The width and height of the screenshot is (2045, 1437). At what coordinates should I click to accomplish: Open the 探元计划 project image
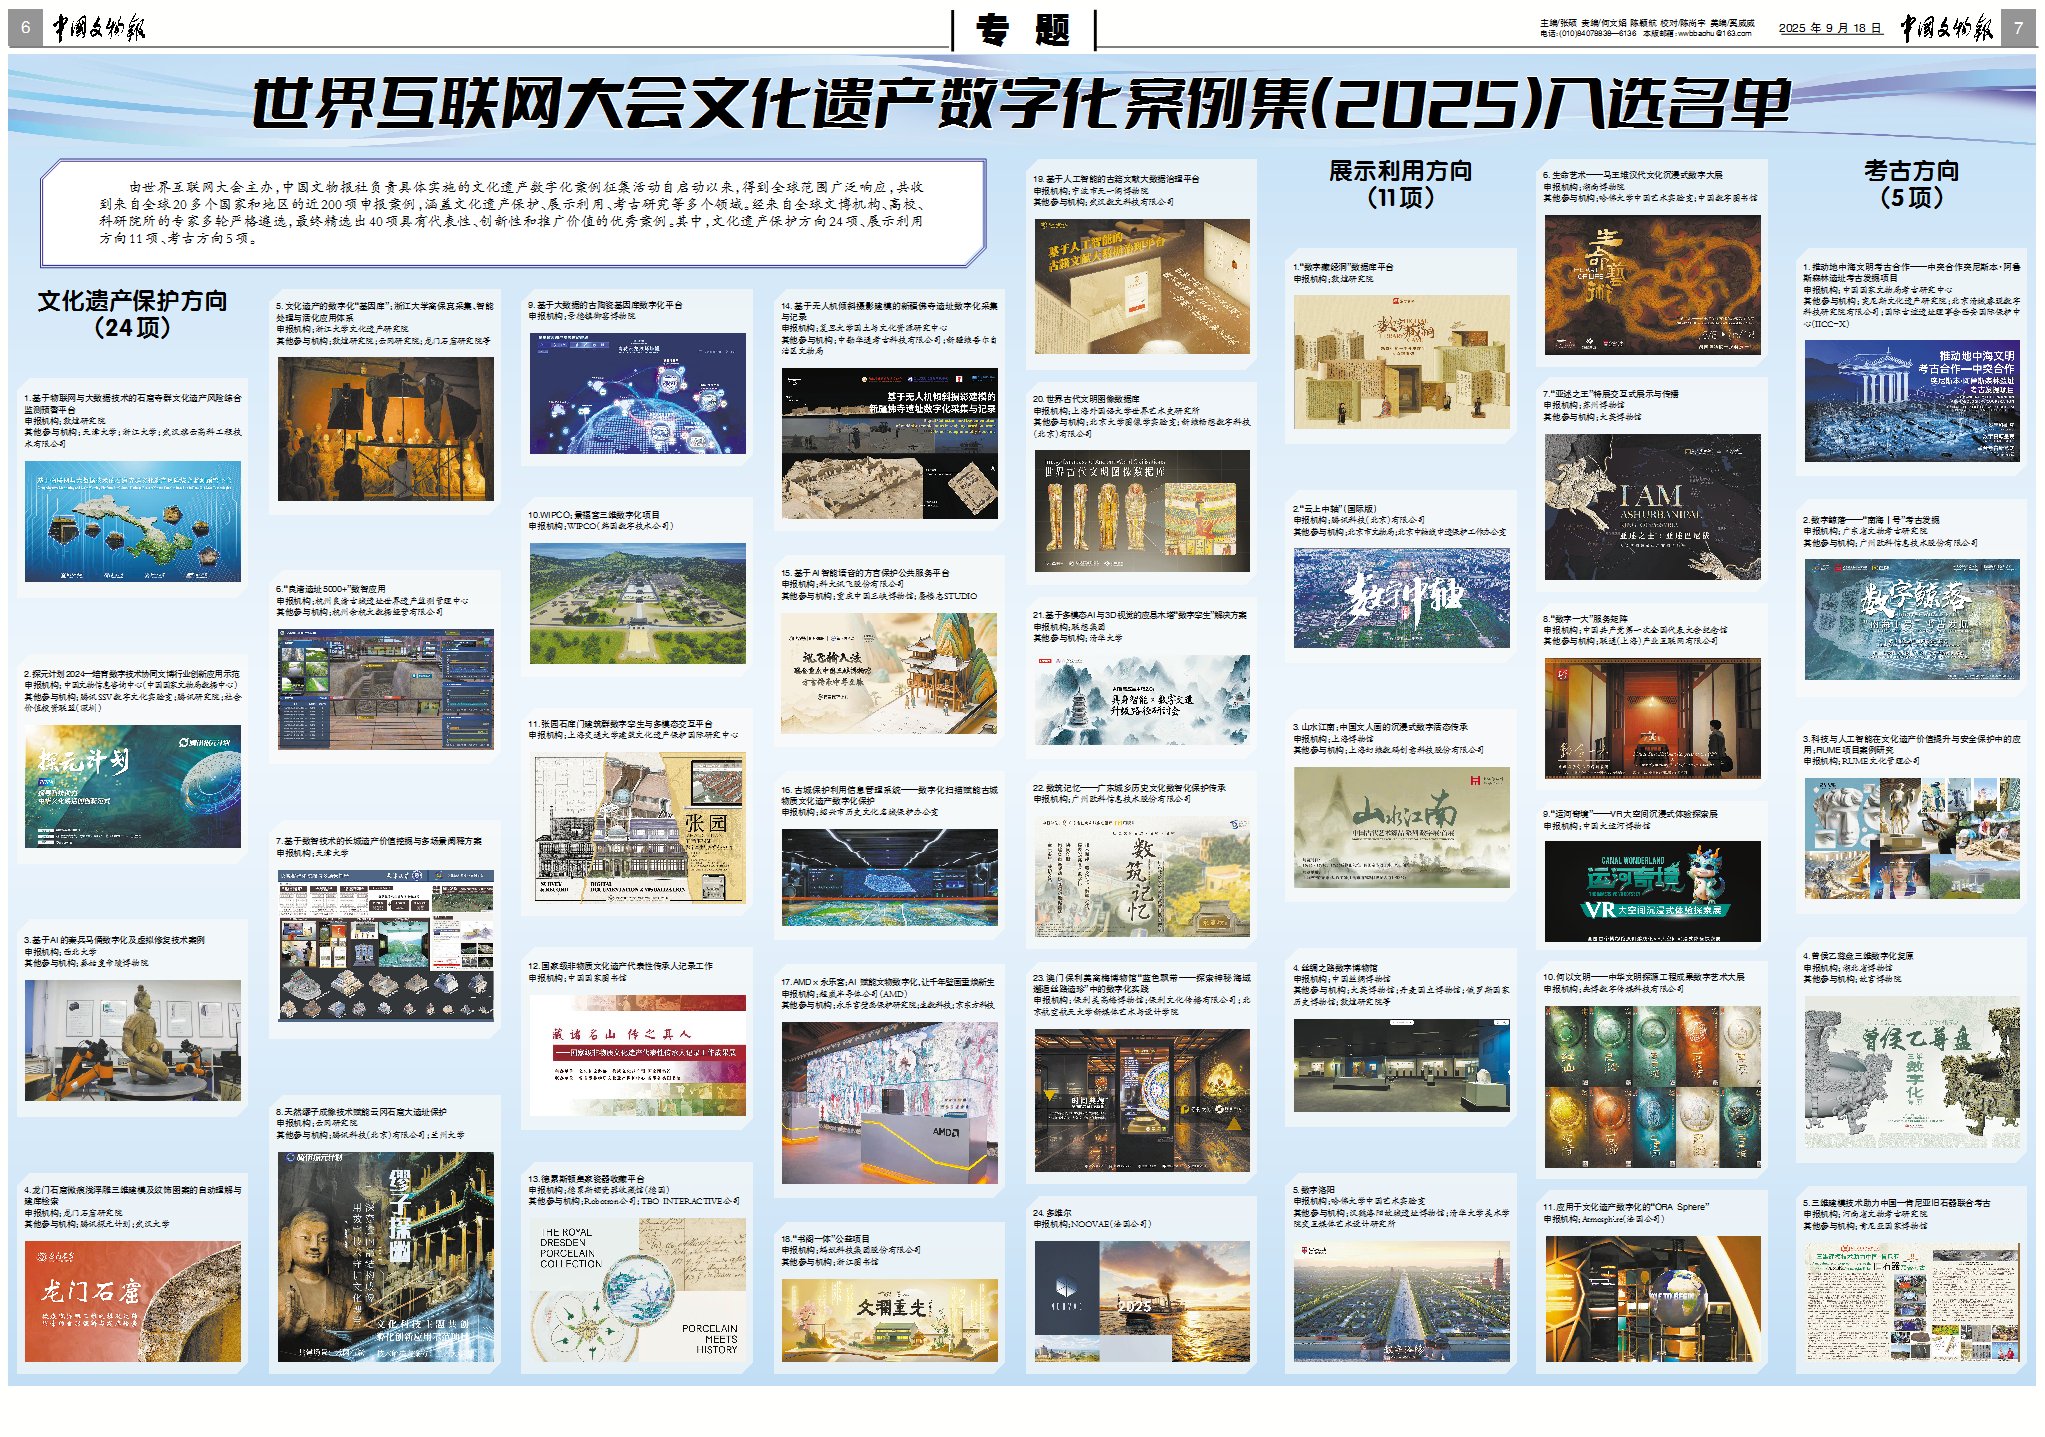click(x=132, y=787)
